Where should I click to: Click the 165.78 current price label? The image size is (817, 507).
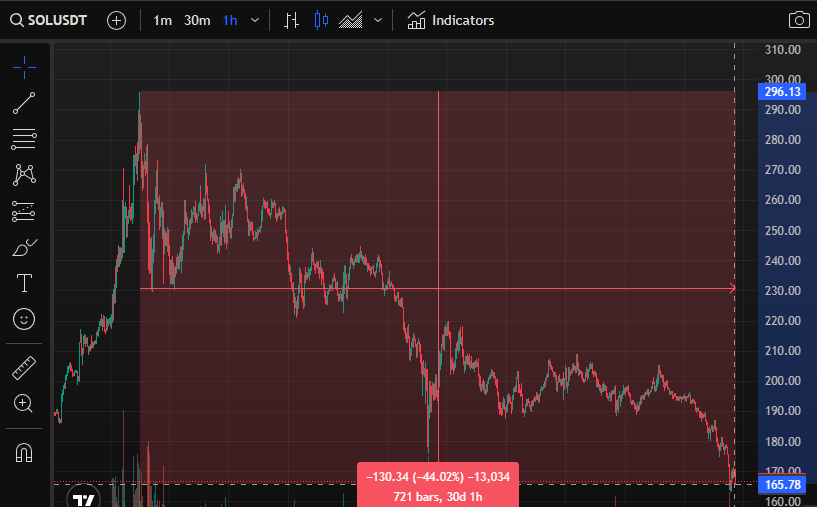(x=782, y=485)
